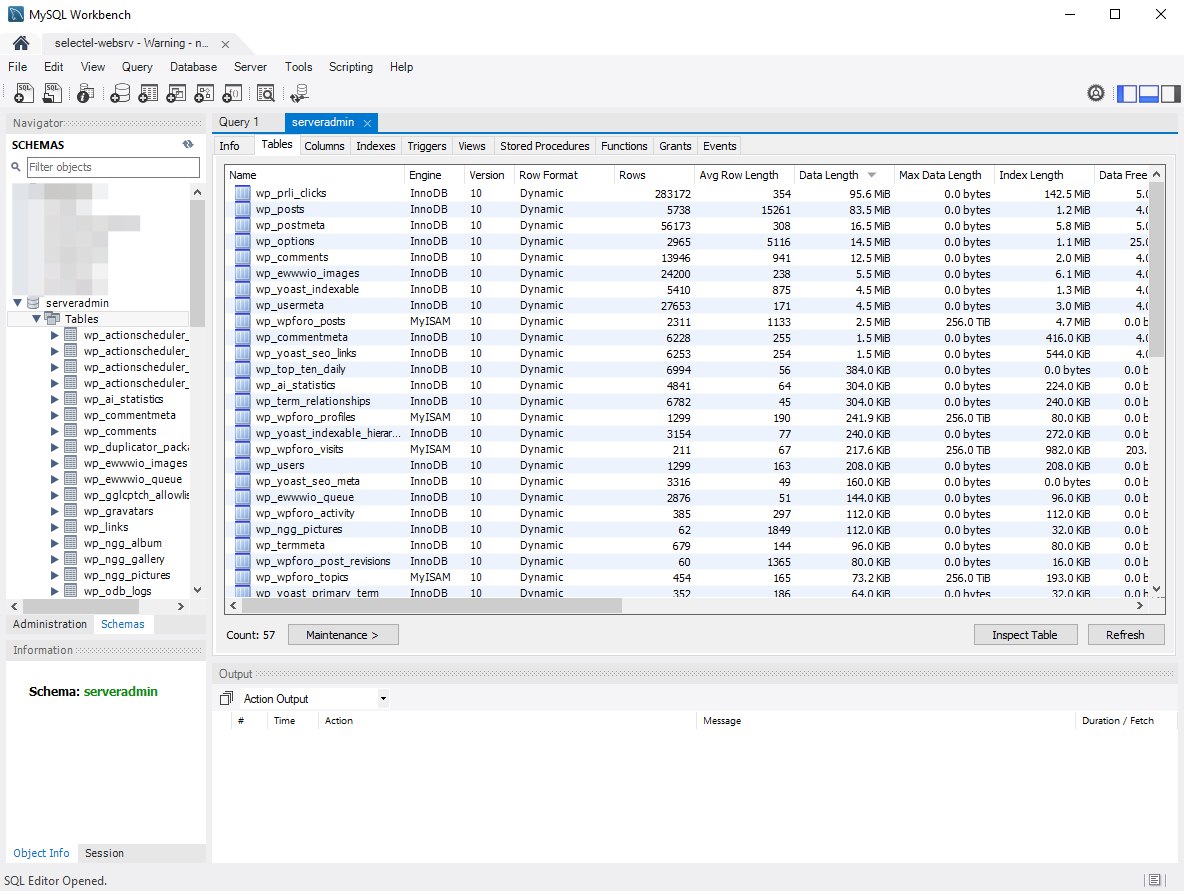Select the wp_wpforo_posts row in table list

pos(688,321)
